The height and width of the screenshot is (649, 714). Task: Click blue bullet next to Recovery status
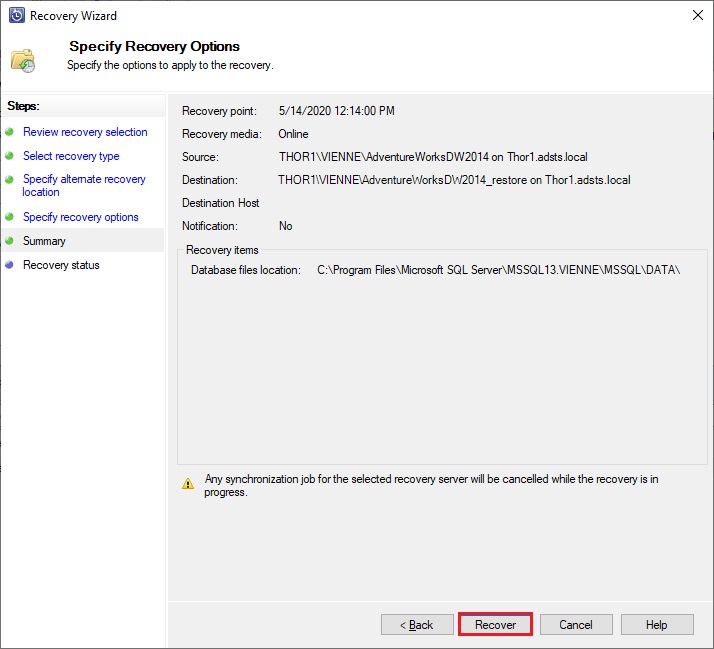pyautogui.click(x=9, y=265)
